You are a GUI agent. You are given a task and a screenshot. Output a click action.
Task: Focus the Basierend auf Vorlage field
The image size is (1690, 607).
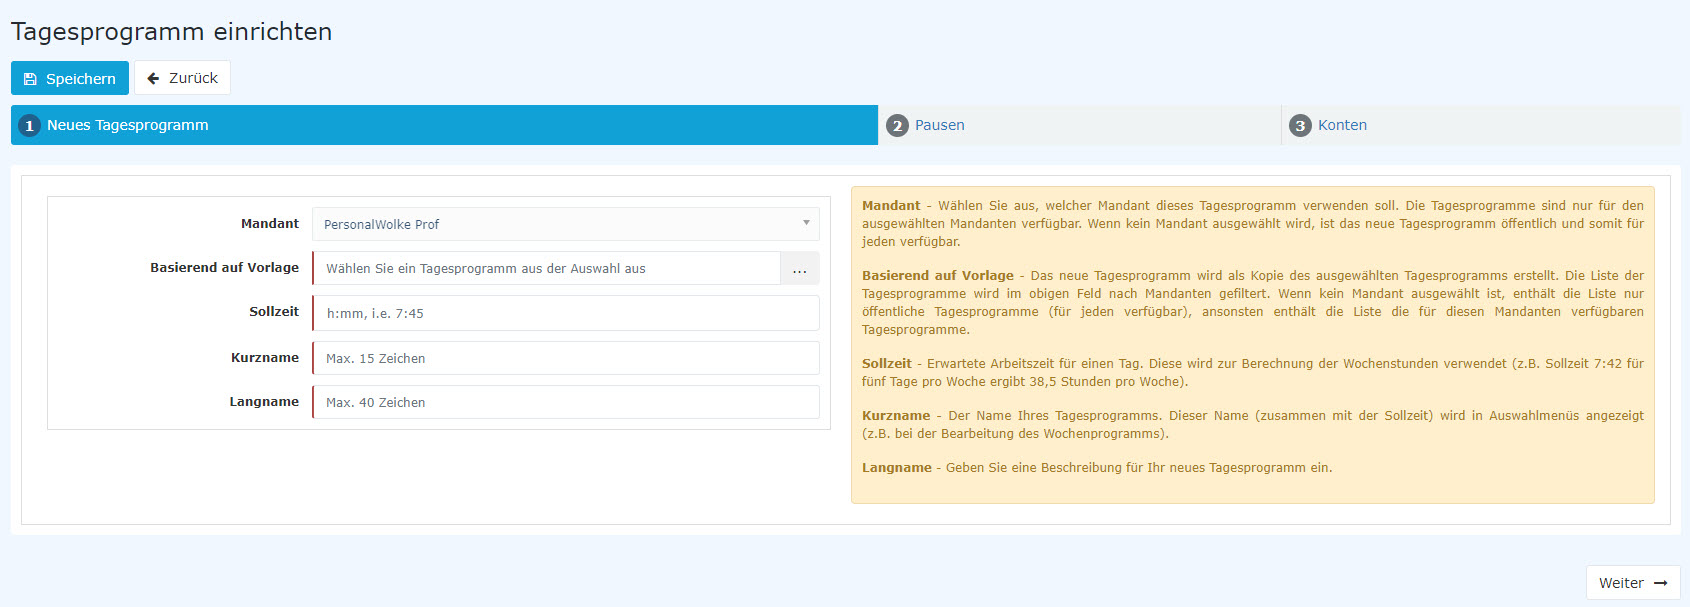(x=546, y=268)
